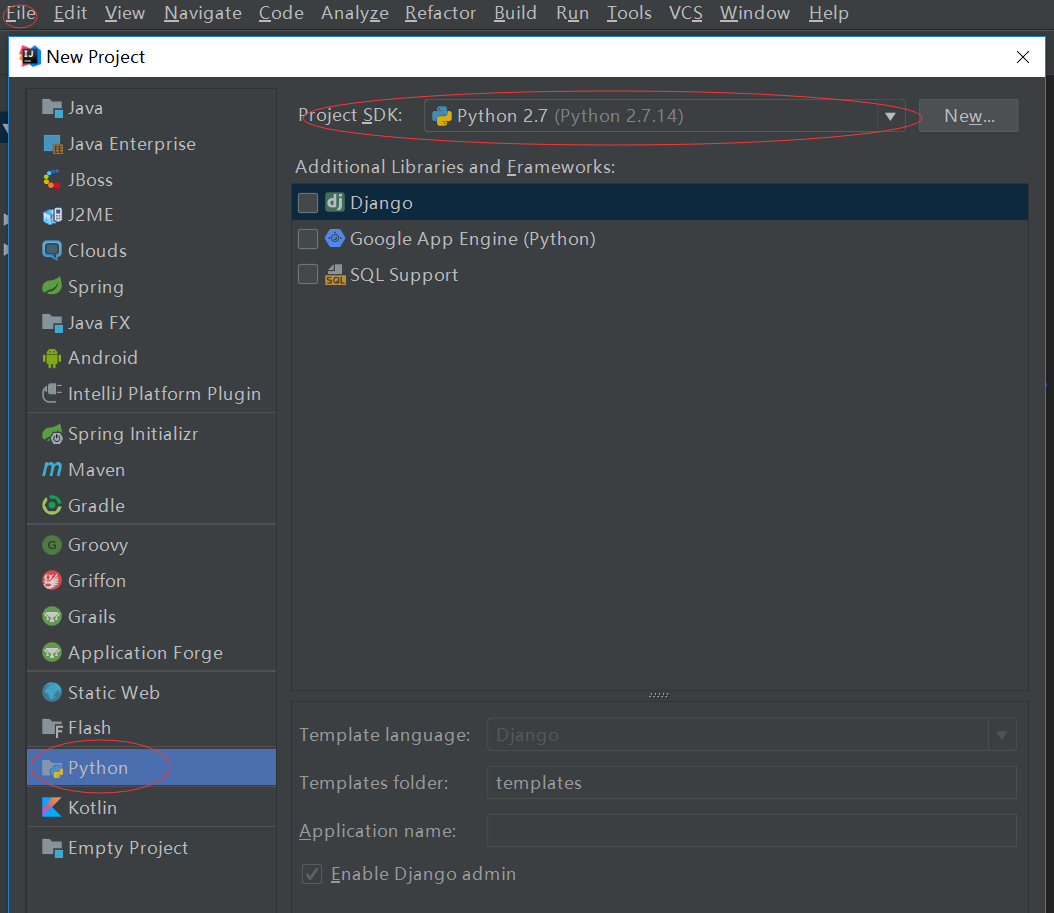The width and height of the screenshot is (1054, 913).
Task: Click the New... SDK button
Action: point(969,116)
